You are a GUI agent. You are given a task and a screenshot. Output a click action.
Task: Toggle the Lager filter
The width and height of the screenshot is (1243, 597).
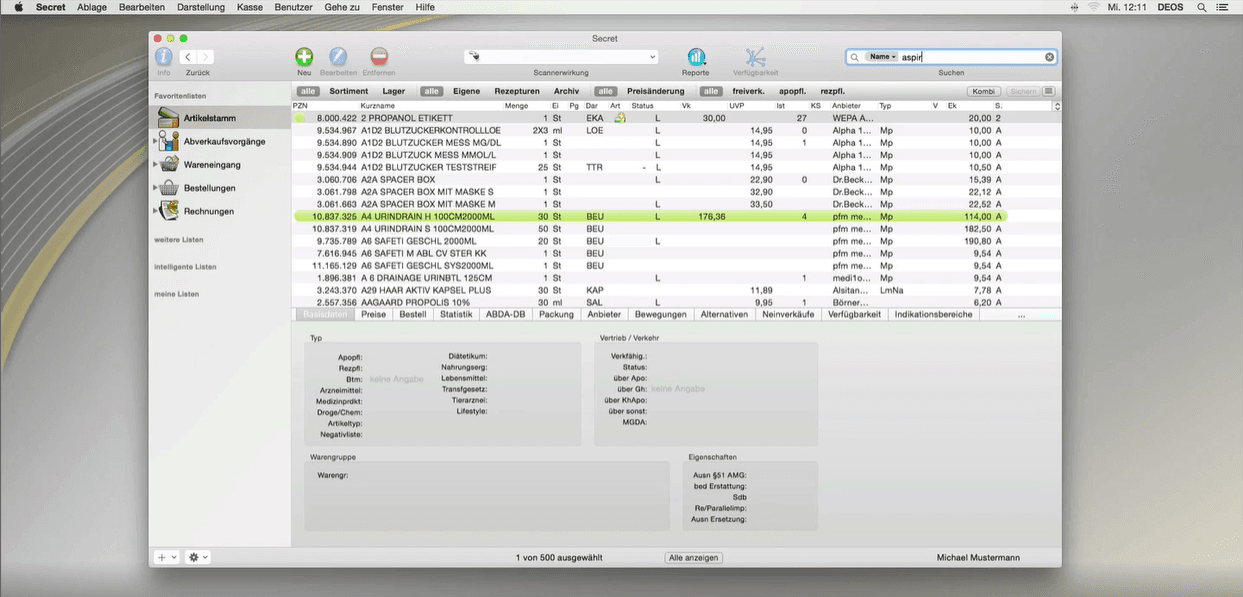pos(394,91)
